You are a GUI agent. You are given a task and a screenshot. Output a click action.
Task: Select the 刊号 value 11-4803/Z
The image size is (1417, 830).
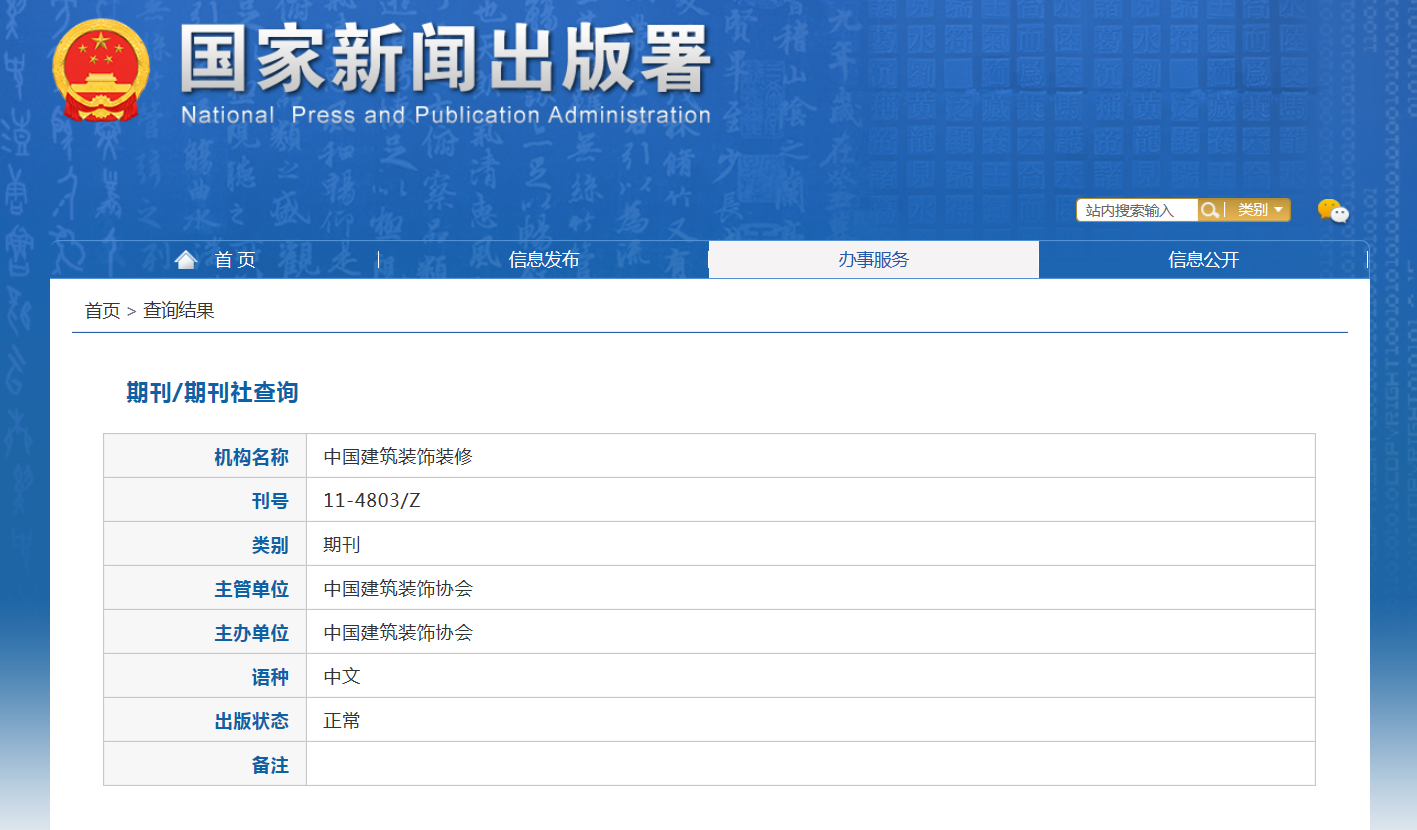click(x=372, y=501)
